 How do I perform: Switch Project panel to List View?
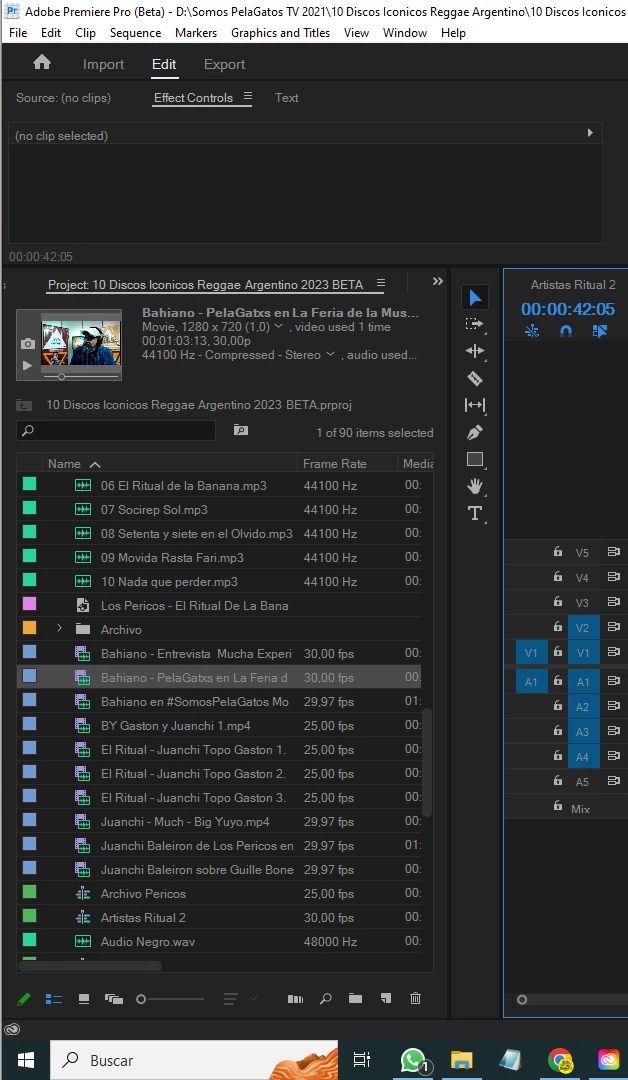tap(54, 999)
